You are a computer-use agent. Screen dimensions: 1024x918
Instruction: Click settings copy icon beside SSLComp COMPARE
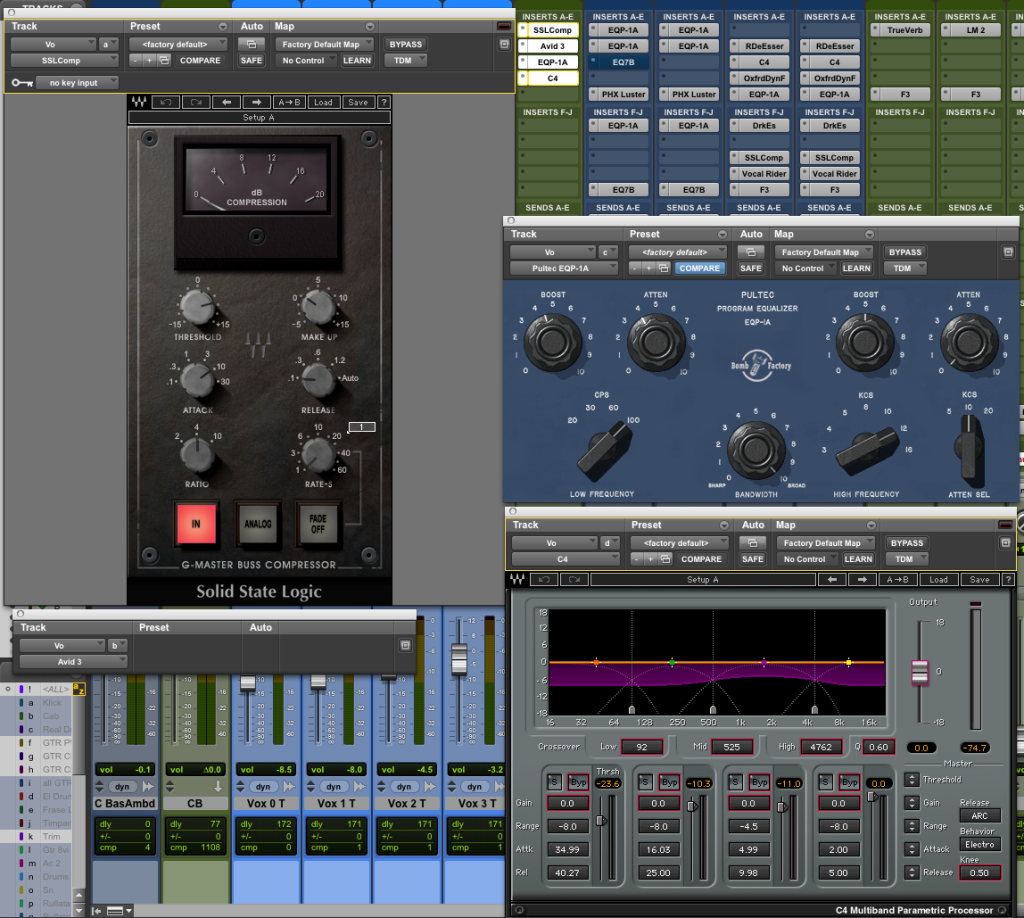pos(163,61)
